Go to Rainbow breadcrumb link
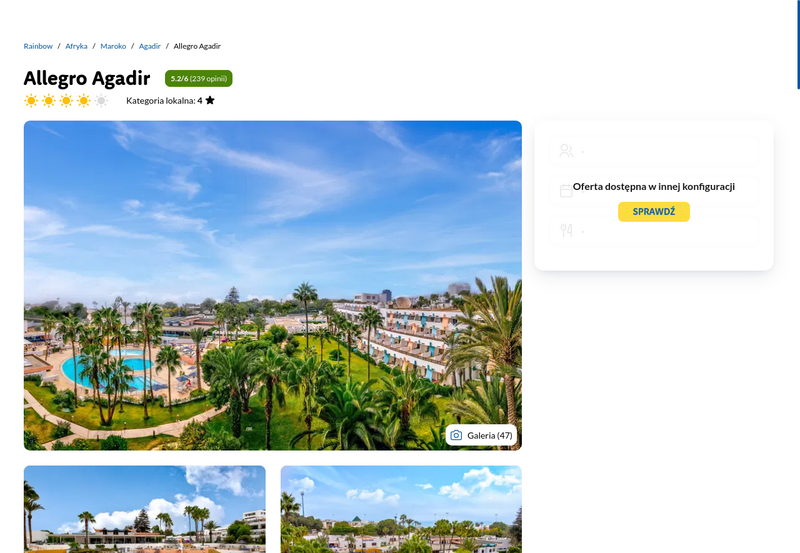The height and width of the screenshot is (553, 800). coord(38,46)
